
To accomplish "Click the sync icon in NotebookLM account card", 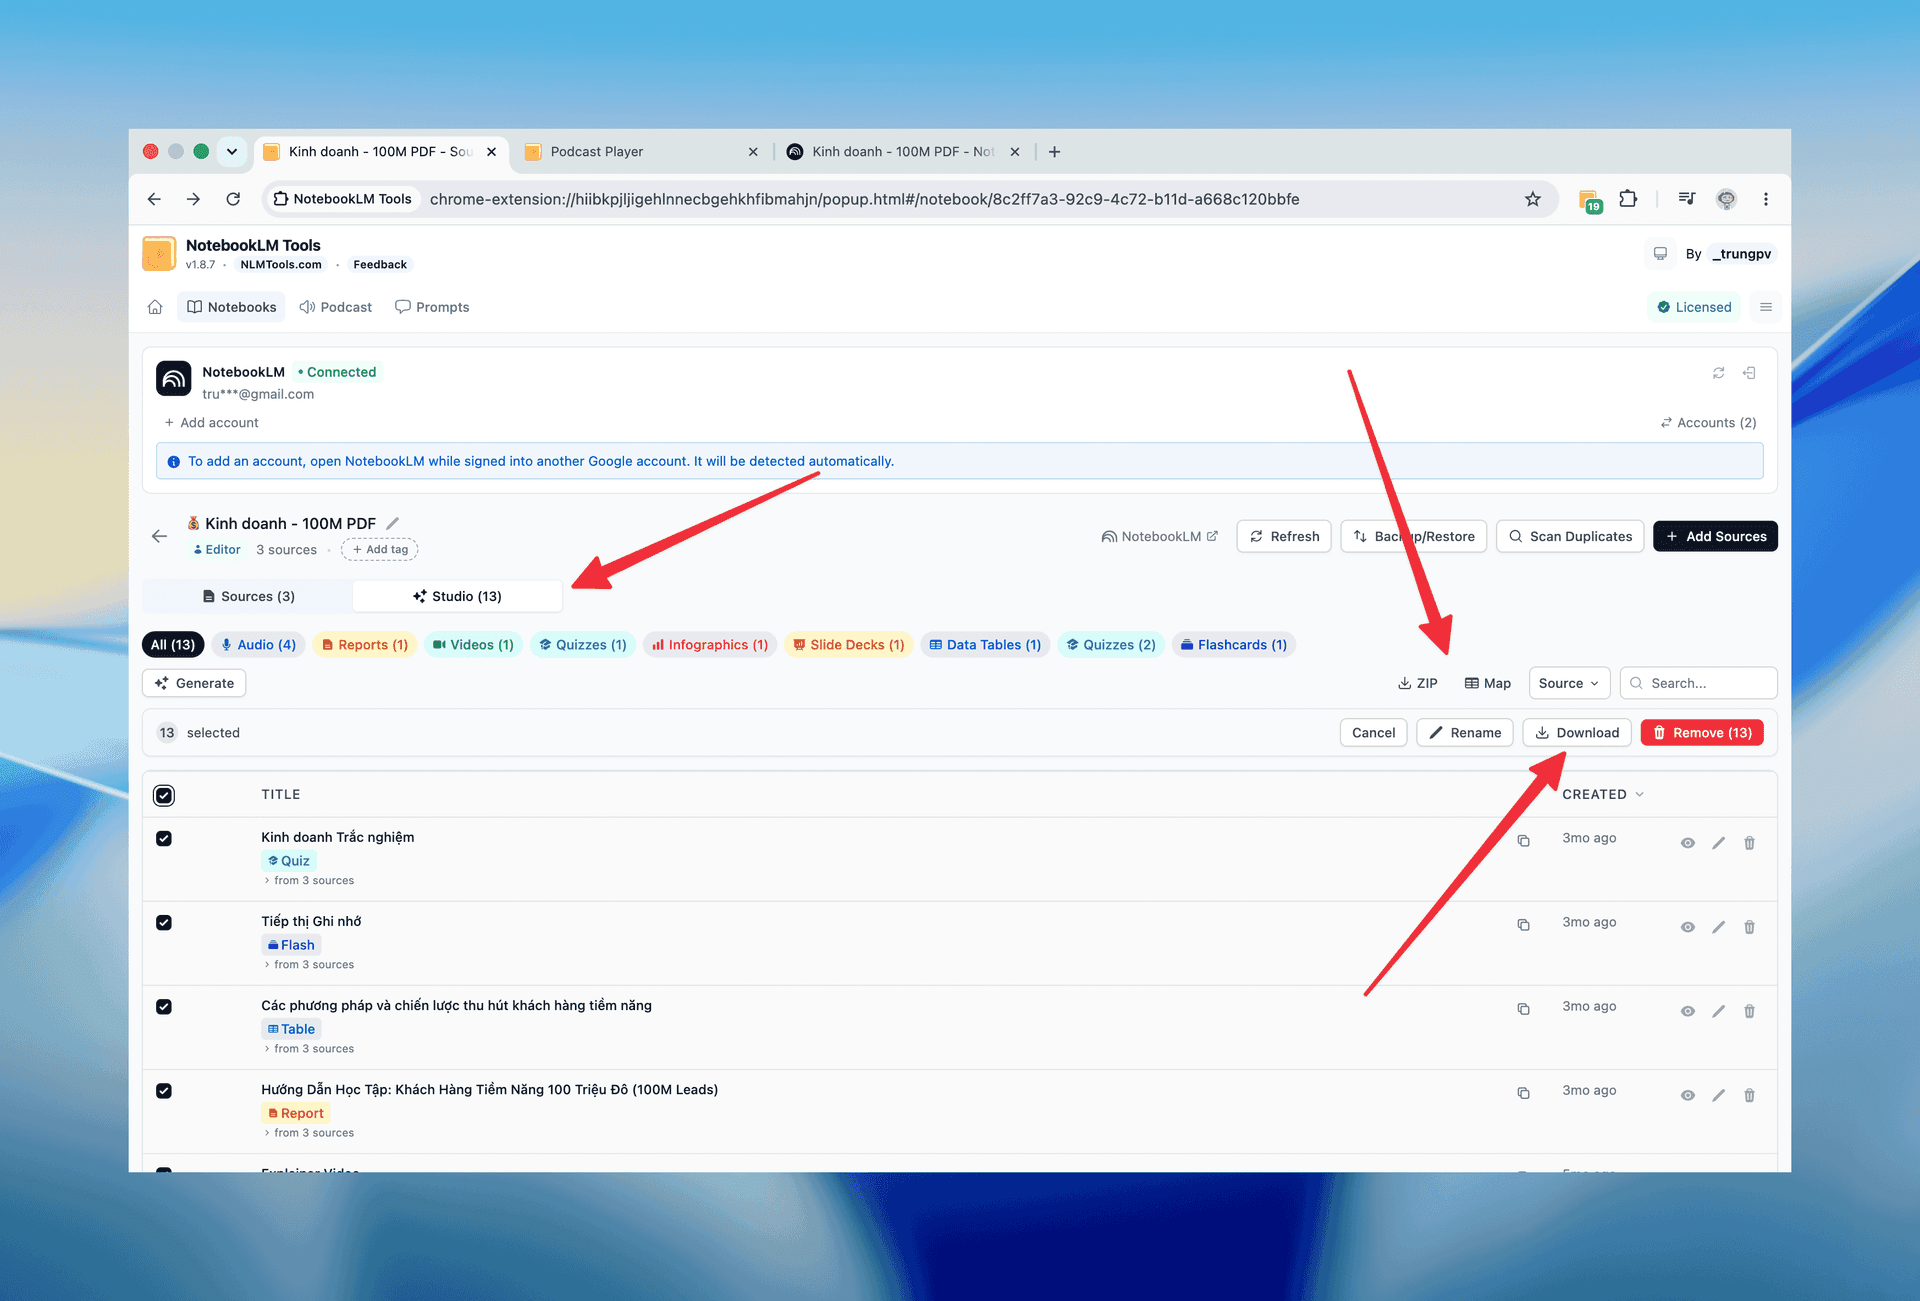I will [1719, 373].
